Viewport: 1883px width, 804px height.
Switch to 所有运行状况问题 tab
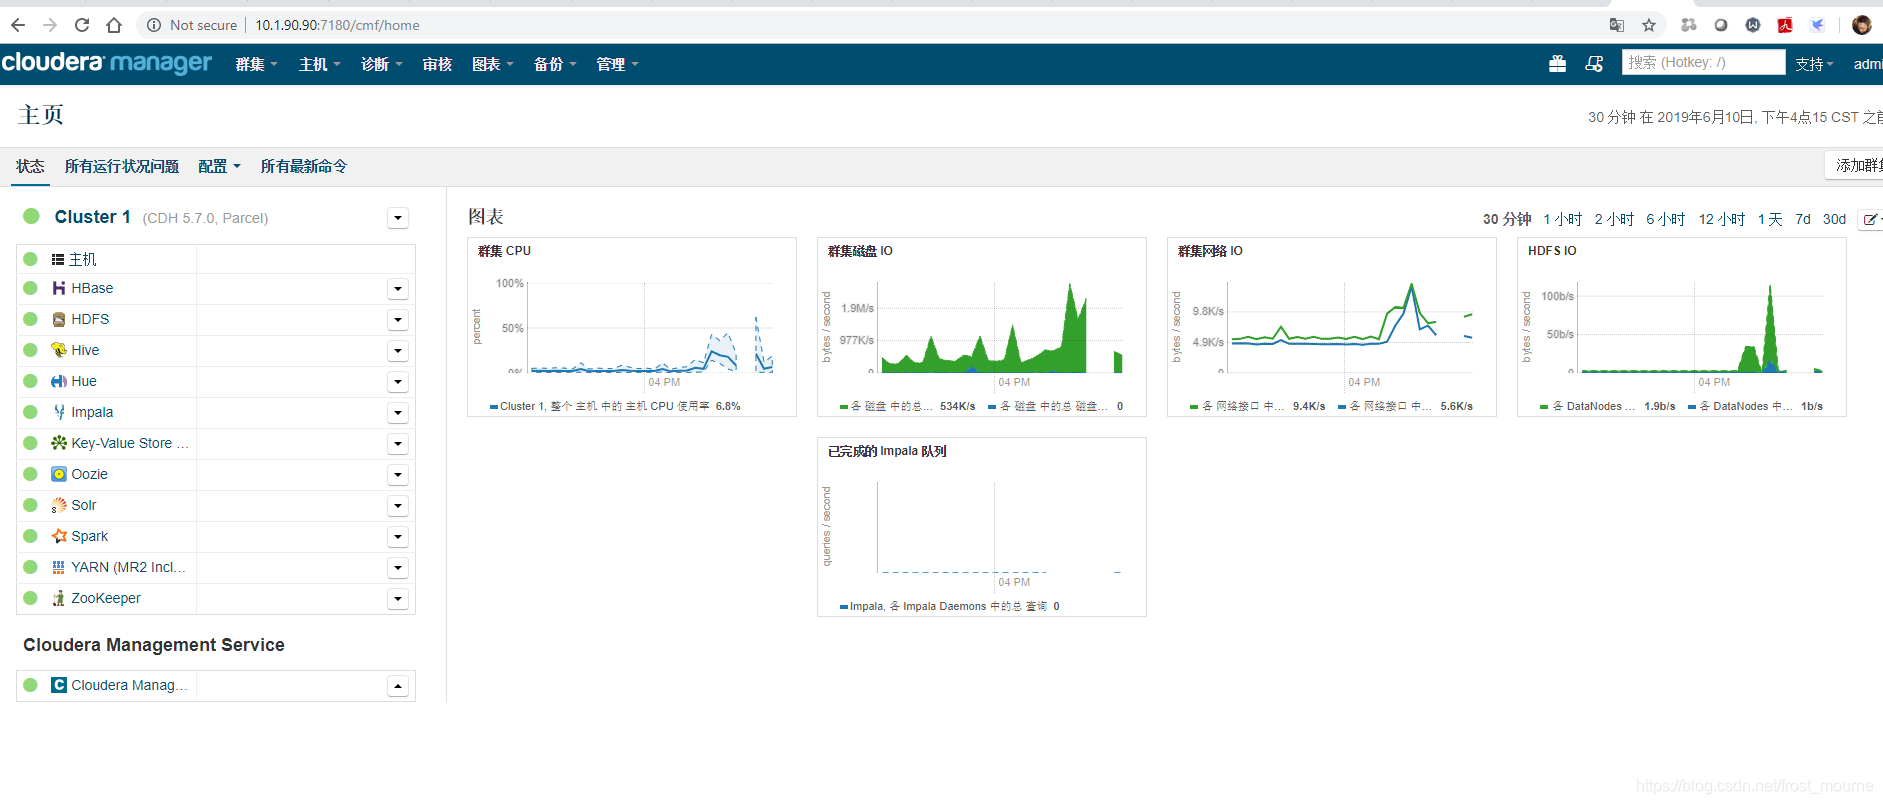pyautogui.click(x=122, y=166)
